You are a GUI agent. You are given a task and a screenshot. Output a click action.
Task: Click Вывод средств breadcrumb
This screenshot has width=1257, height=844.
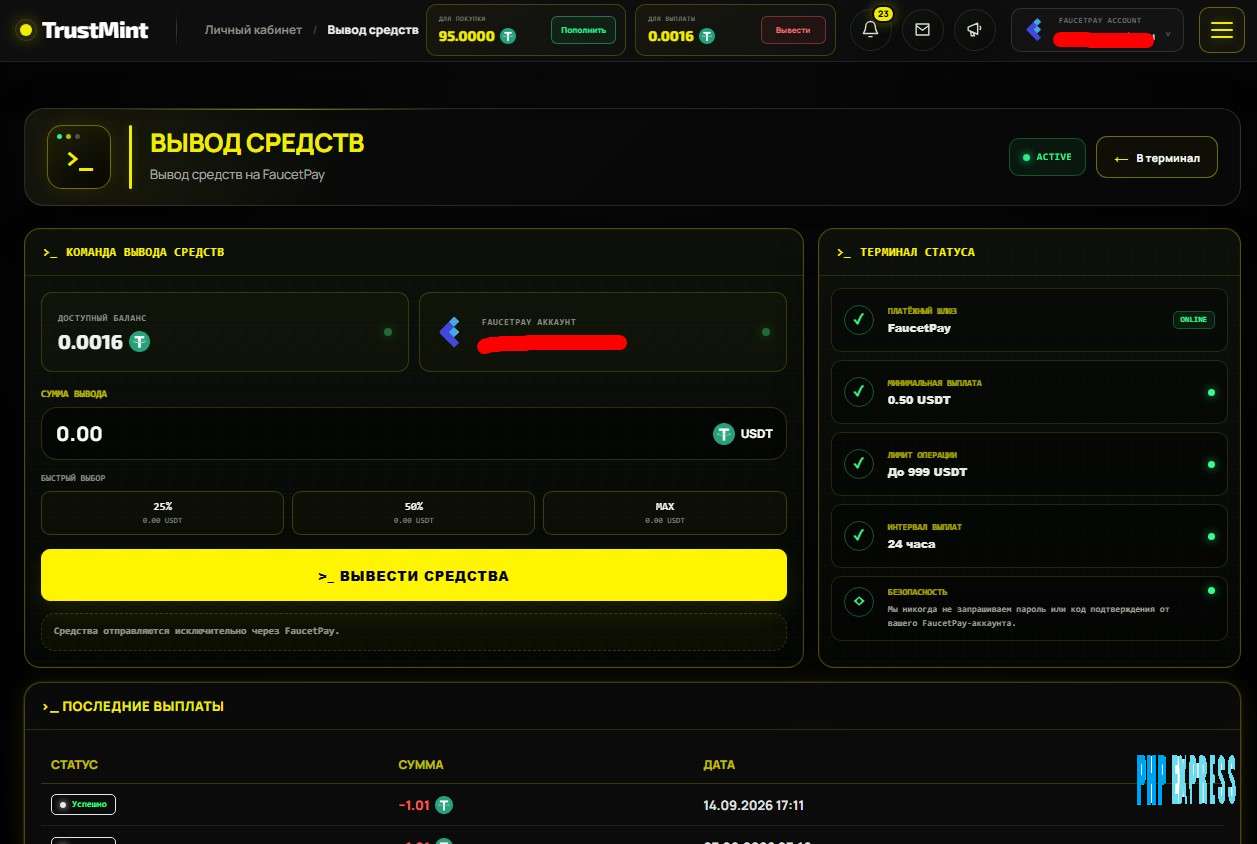point(373,30)
